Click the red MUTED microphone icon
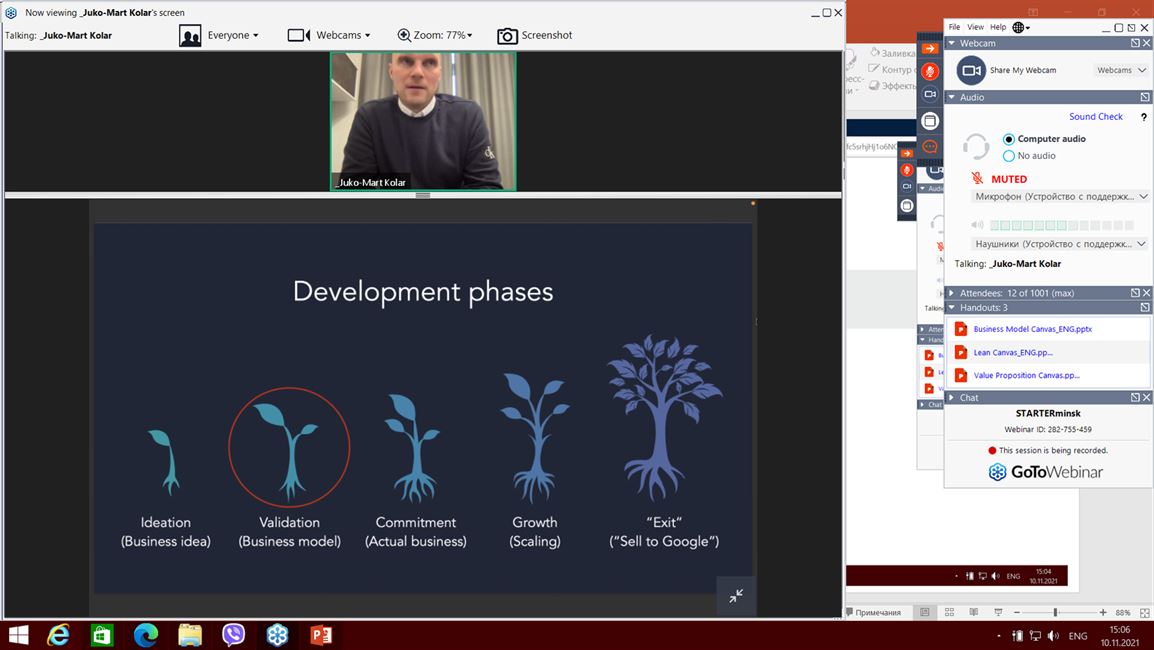Image resolution: width=1154 pixels, height=650 pixels. click(977, 178)
